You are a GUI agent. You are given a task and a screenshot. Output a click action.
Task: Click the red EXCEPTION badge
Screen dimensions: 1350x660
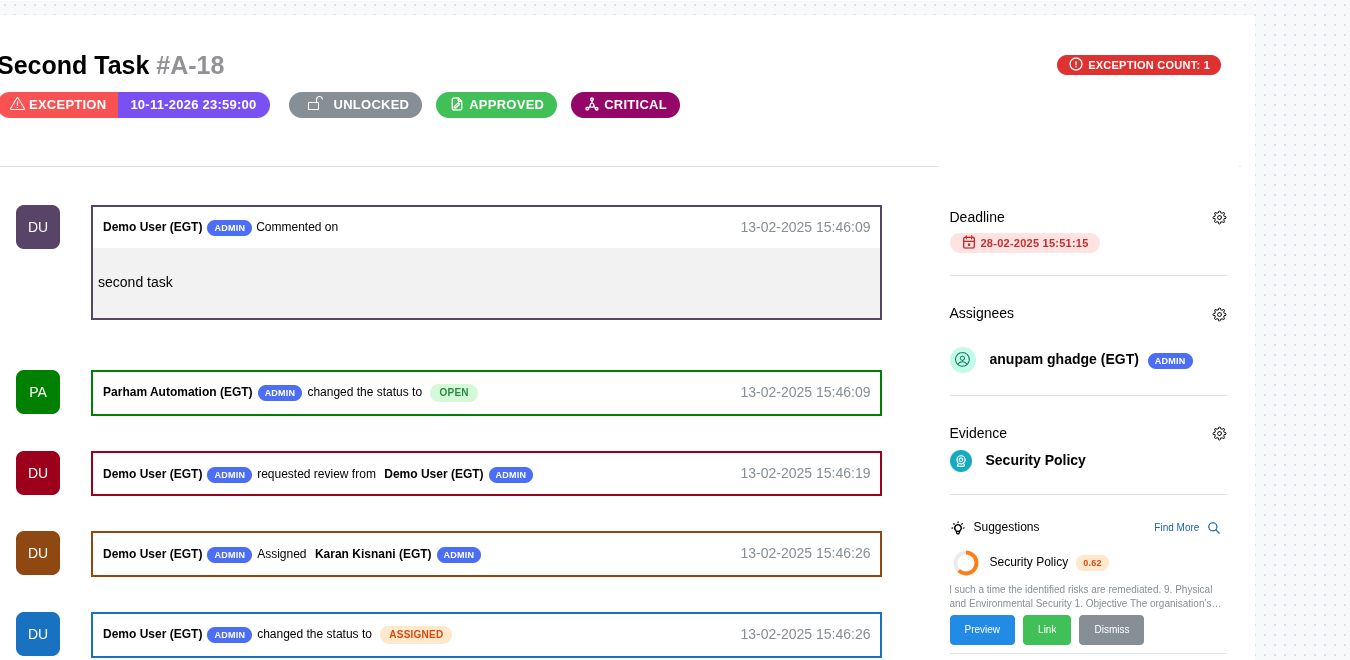pyautogui.click(x=57, y=105)
